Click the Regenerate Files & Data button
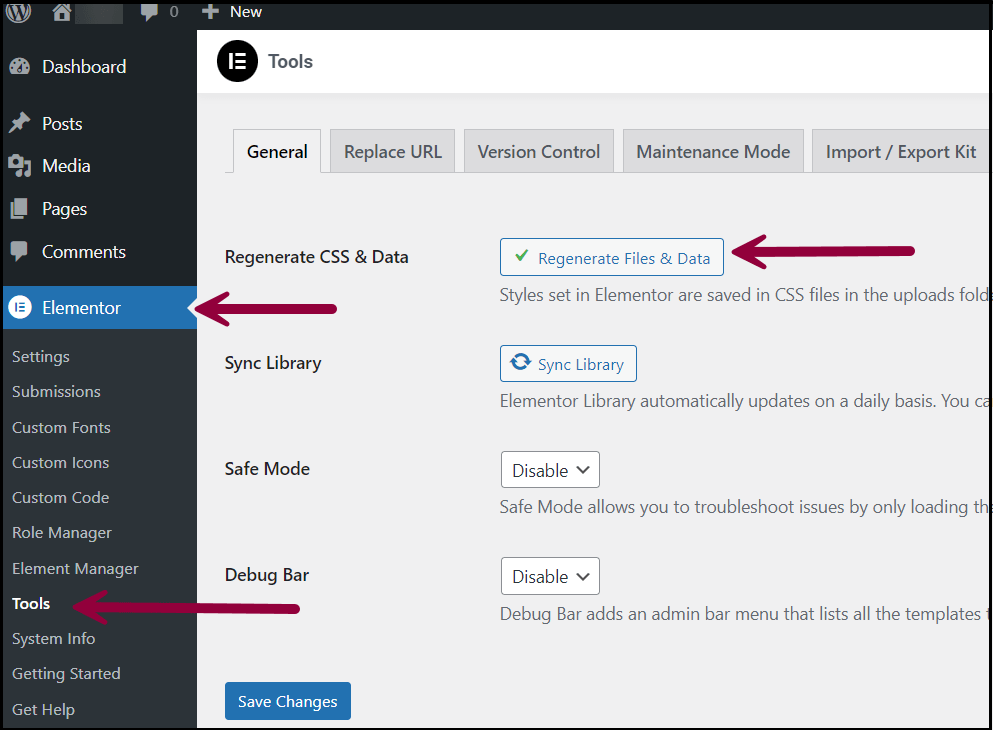The image size is (993, 730). tap(611, 257)
